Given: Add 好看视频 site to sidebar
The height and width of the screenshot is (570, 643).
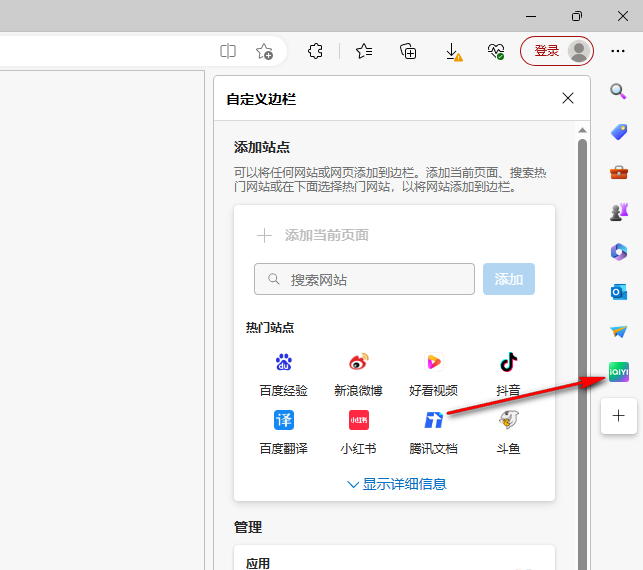Looking at the screenshot, I should click(x=433, y=374).
